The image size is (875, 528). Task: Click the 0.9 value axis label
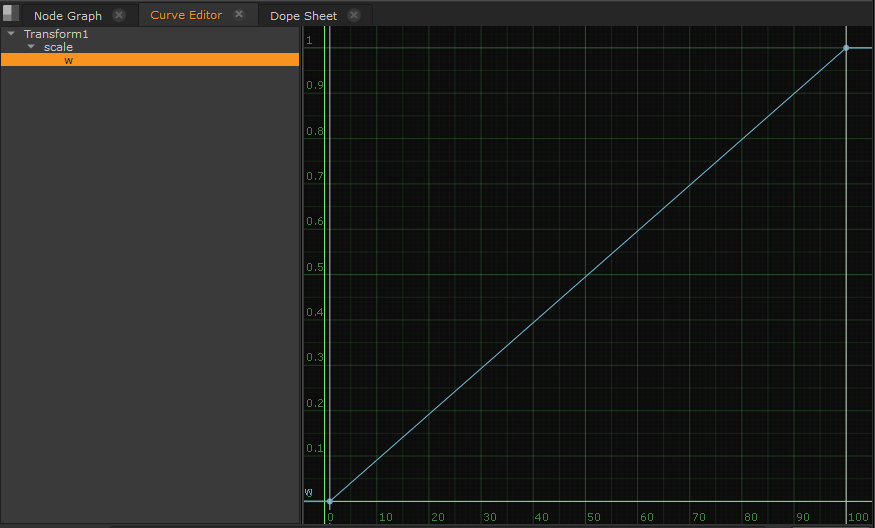315,85
